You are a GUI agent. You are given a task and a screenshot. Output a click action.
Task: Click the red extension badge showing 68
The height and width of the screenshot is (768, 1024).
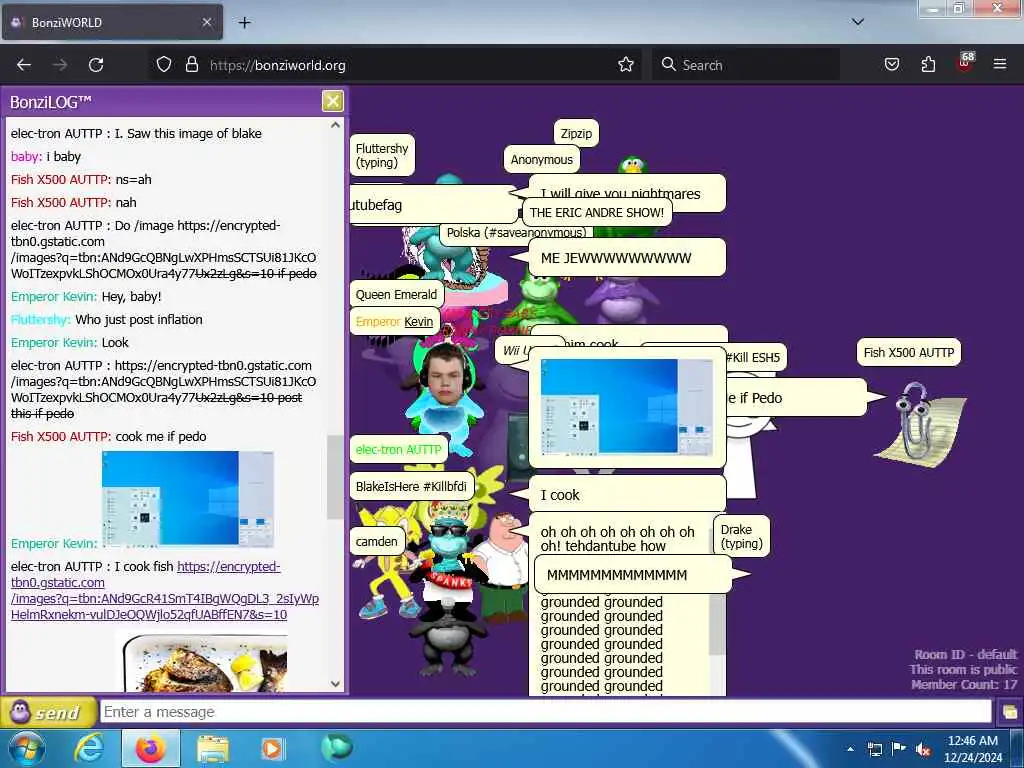(x=964, y=62)
